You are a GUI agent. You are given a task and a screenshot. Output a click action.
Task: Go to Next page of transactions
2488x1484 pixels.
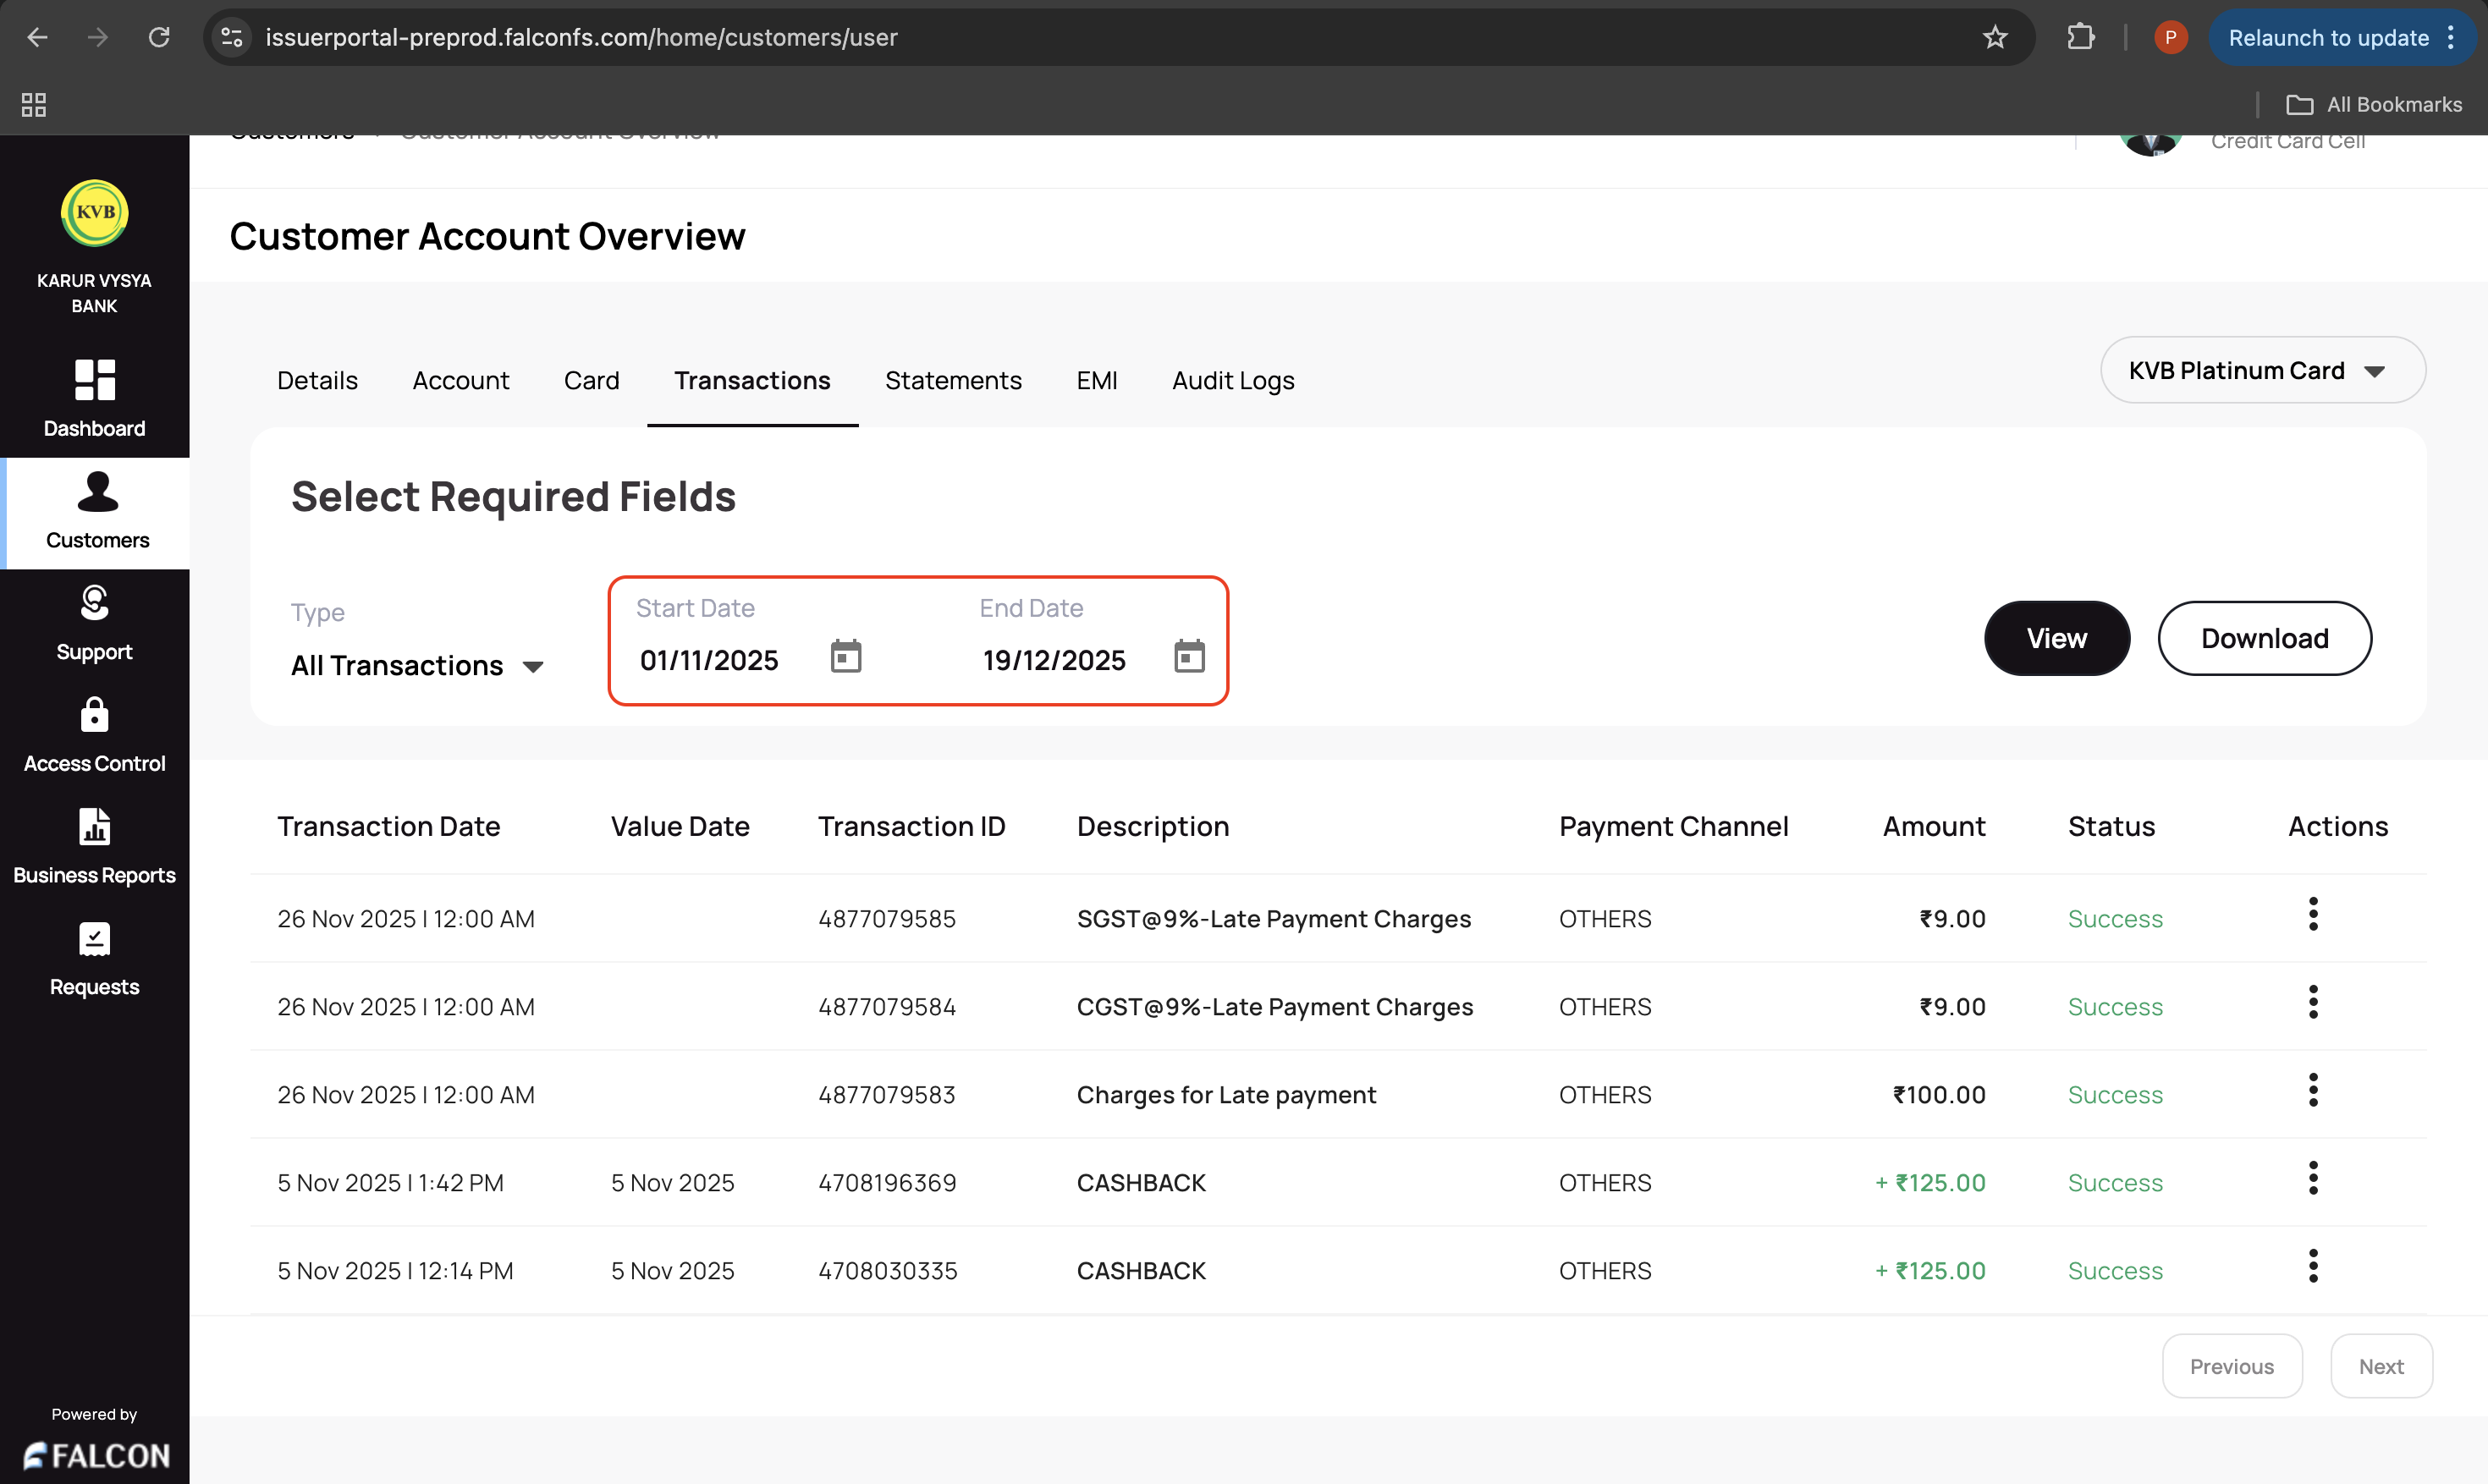point(2380,1366)
